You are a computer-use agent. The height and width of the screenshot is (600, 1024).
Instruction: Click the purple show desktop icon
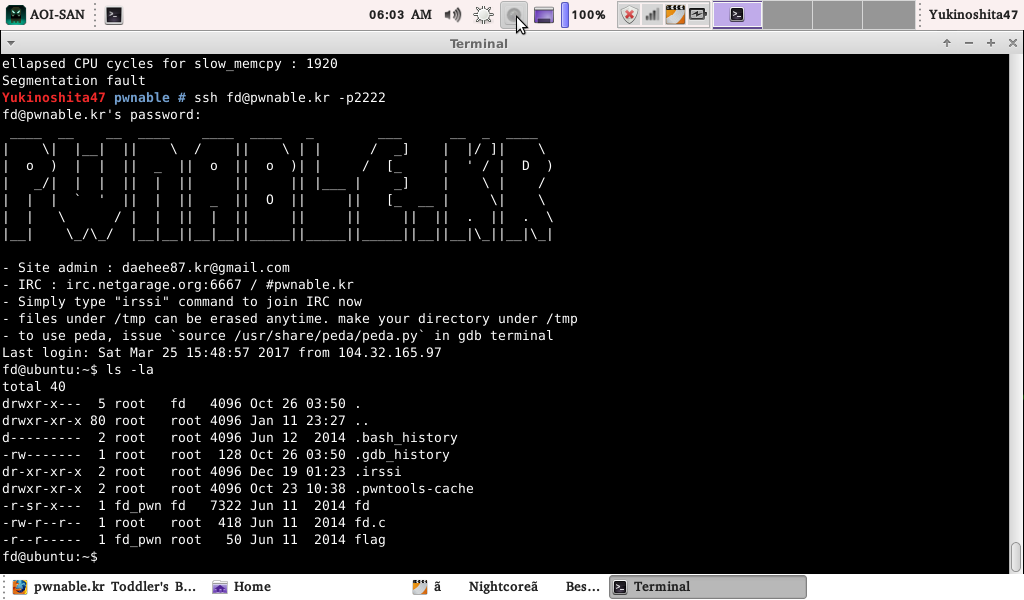(543, 14)
